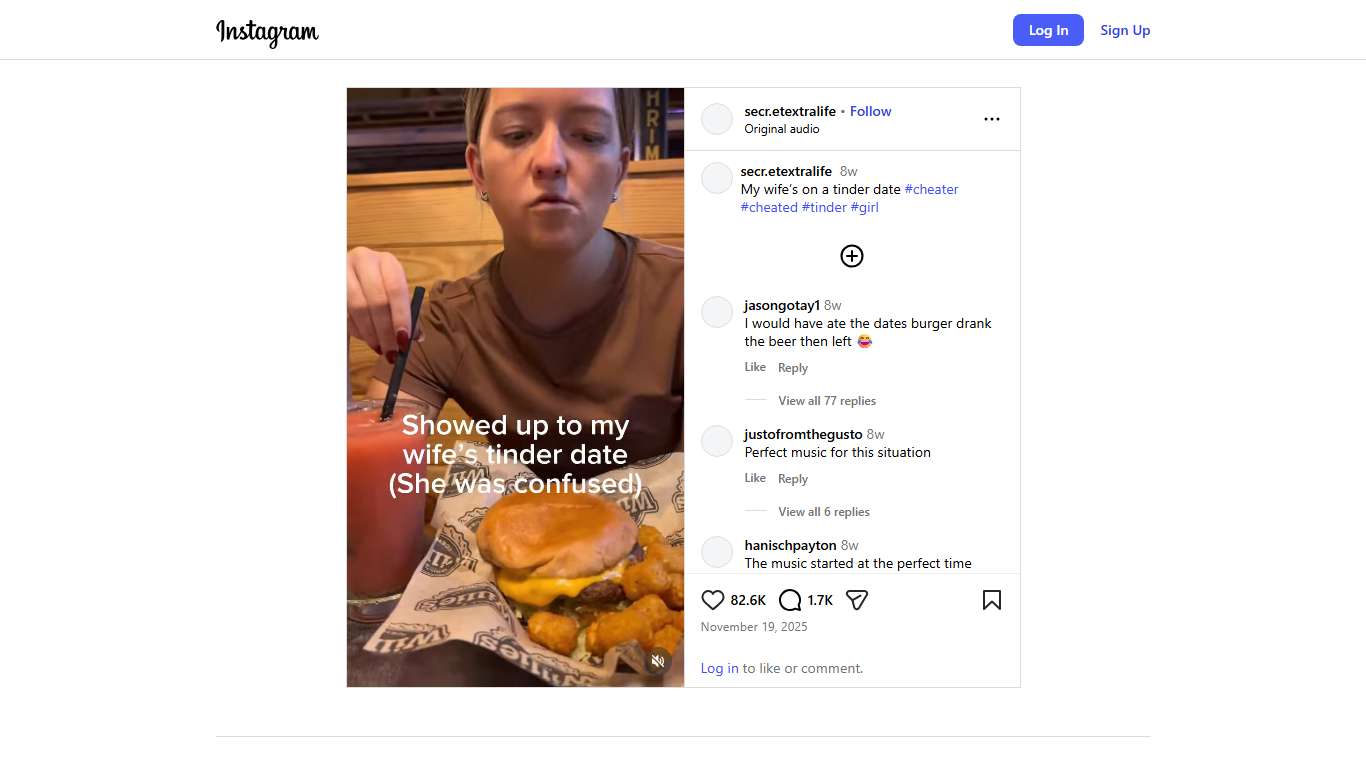
Task: Click the Instagram logo
Action: point(267,31)
